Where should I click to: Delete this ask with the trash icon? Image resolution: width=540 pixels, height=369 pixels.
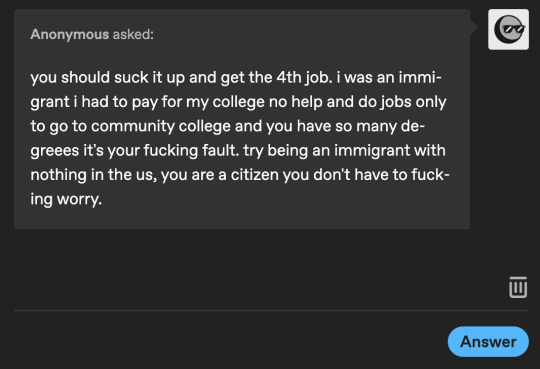(518, 287)
